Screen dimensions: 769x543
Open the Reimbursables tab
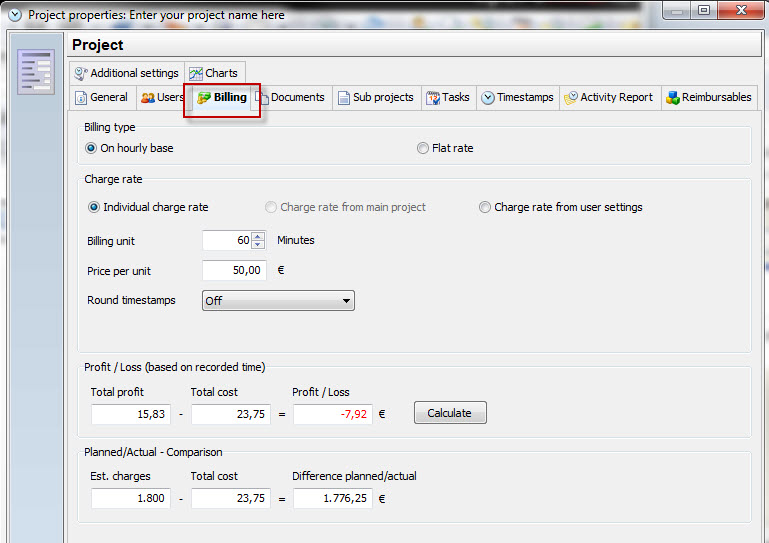(x=709, y=98)
